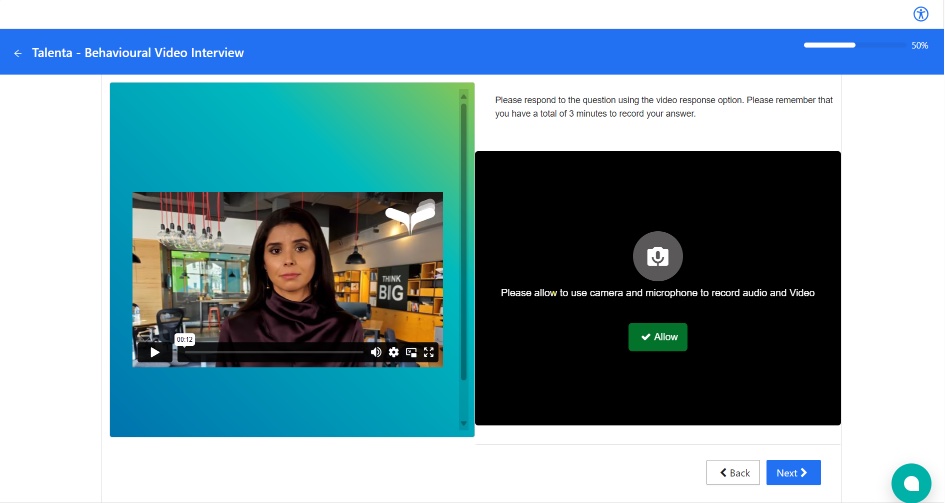Click the 'Please allow to use camera' message
Screen dimensions: 945x503
(x=658, y=293)
